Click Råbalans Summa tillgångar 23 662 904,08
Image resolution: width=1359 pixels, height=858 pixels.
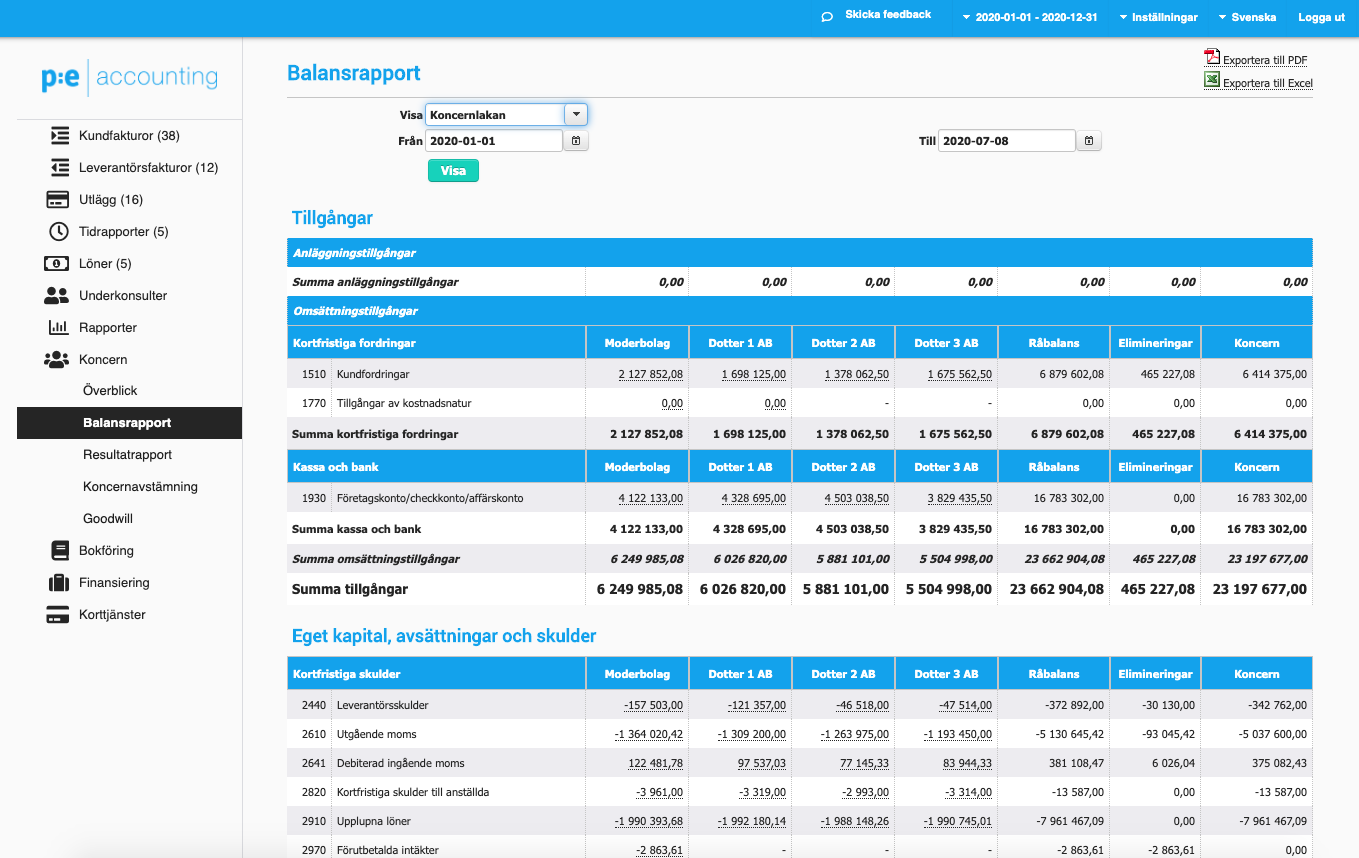click(1057, 590)
